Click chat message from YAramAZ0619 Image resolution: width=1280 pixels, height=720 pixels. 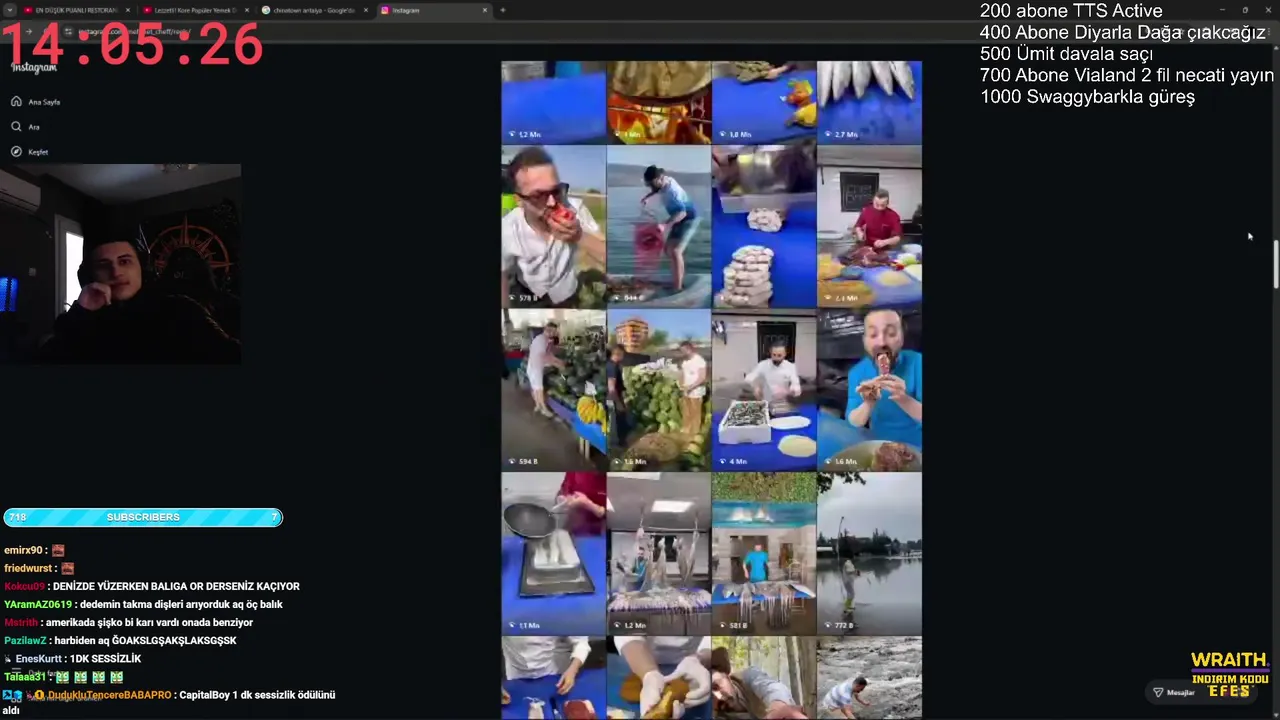(x=143, y=604)
